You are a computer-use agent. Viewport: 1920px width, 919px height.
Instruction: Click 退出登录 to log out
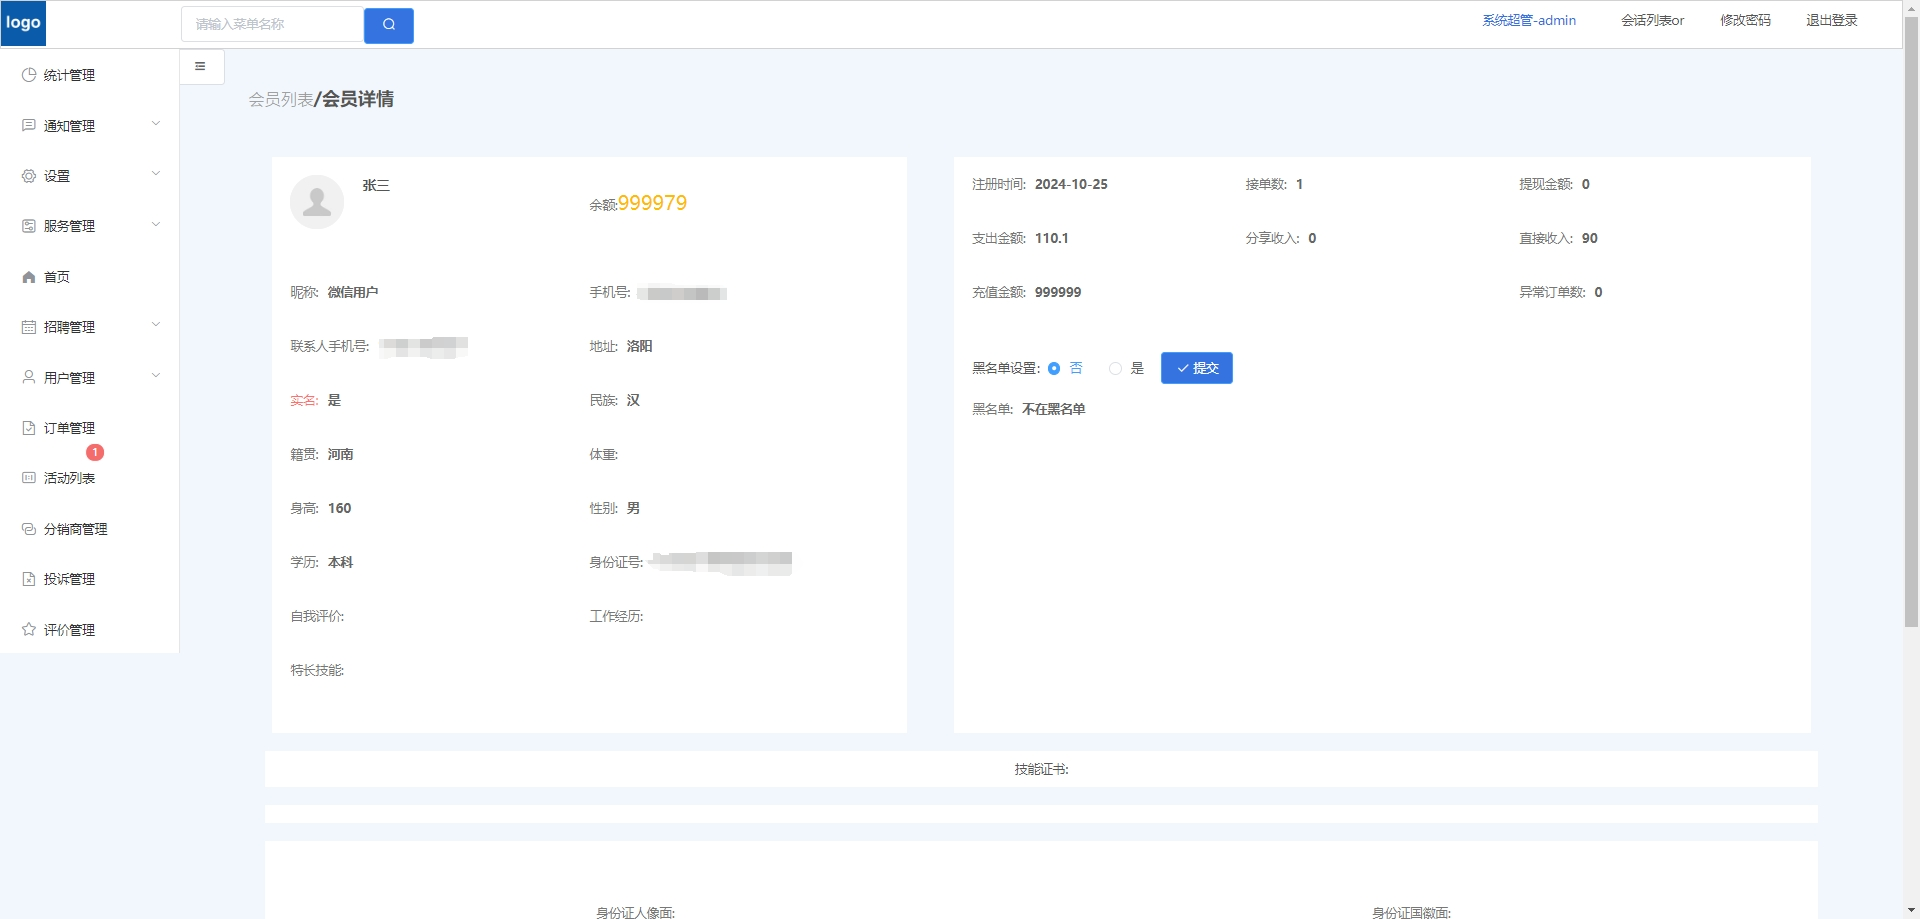1832,20
